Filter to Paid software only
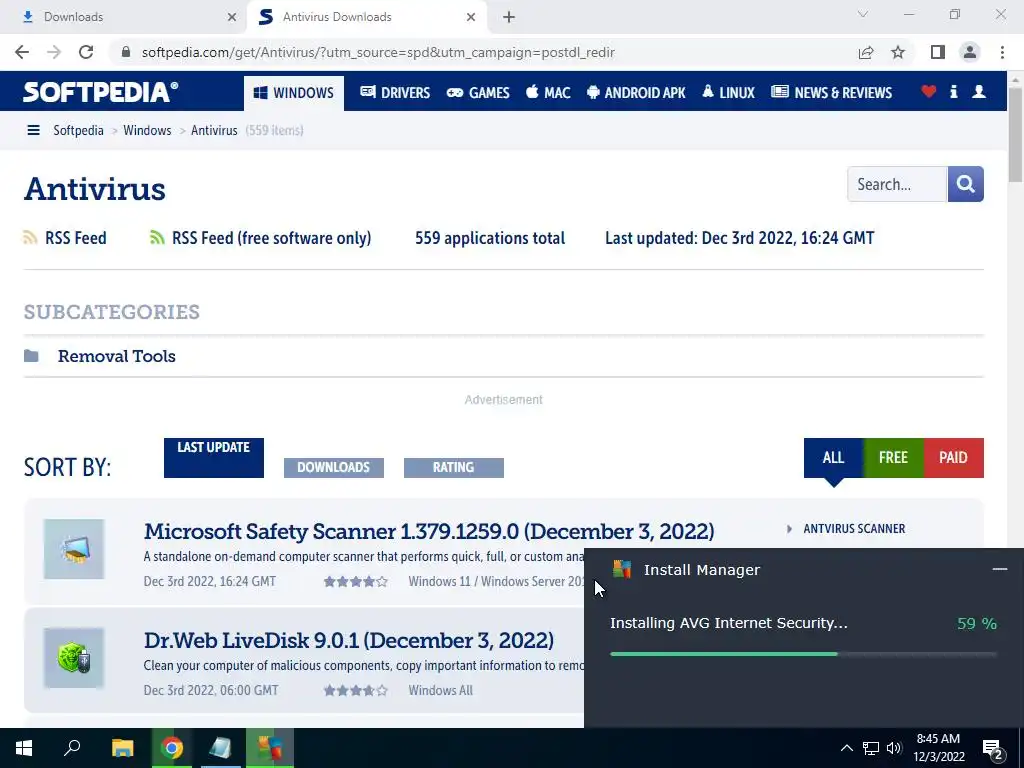 [x=953, y=458]
